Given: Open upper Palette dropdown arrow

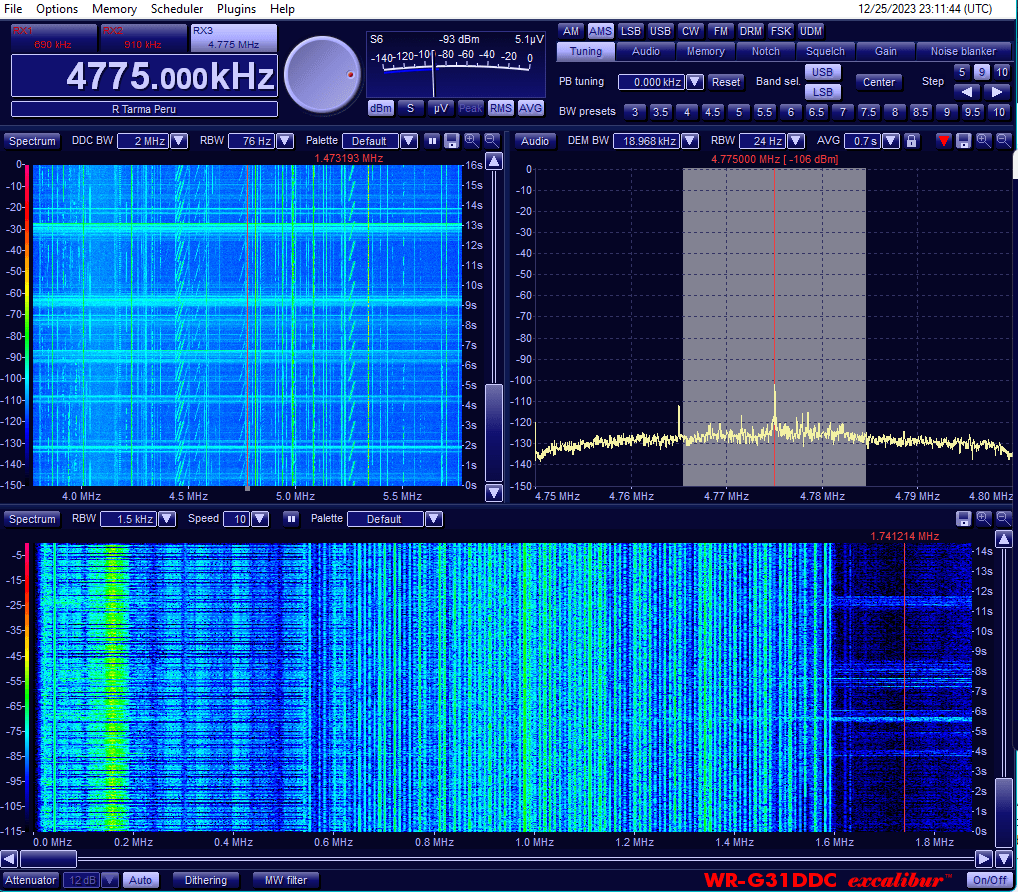Looking at the screenshot, I should coord(408,141).
